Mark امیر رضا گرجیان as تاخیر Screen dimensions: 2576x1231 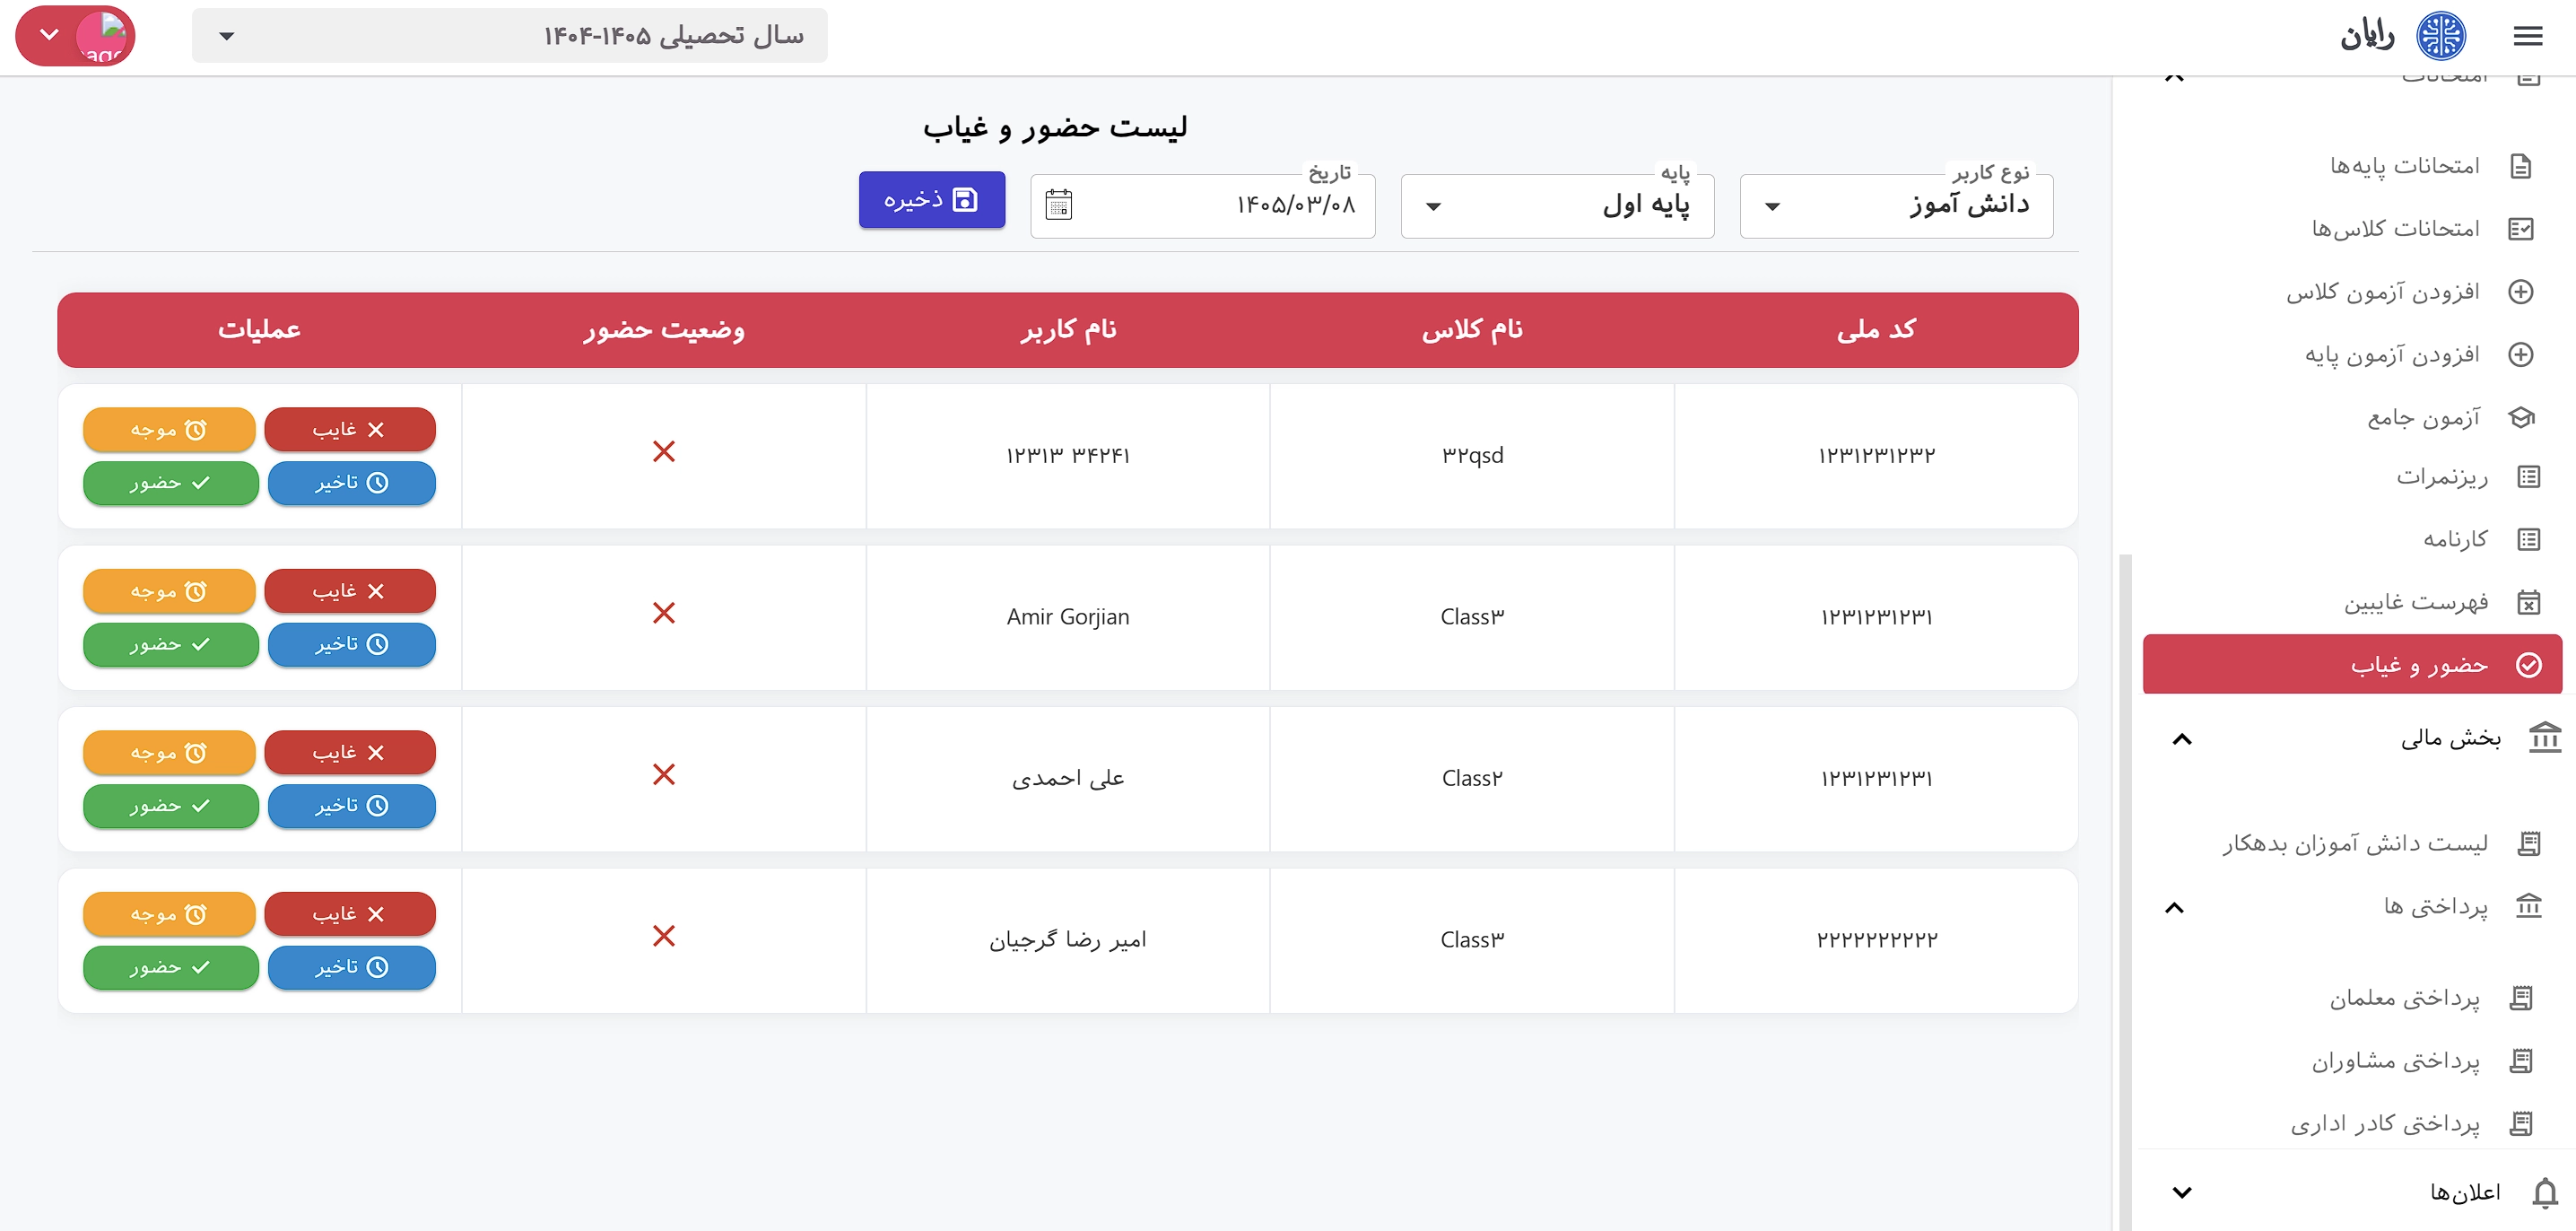click(352, 967)
